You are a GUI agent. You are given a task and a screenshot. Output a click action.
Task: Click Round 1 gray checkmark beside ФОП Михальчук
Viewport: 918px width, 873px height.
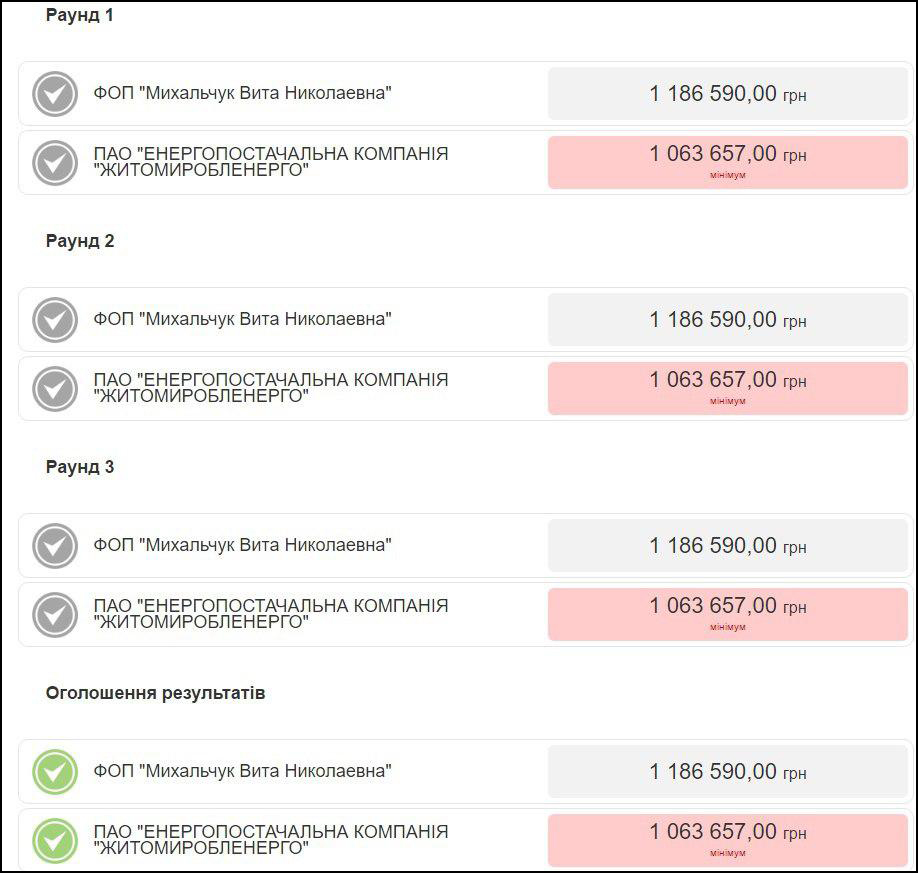[x=55, y=94]
